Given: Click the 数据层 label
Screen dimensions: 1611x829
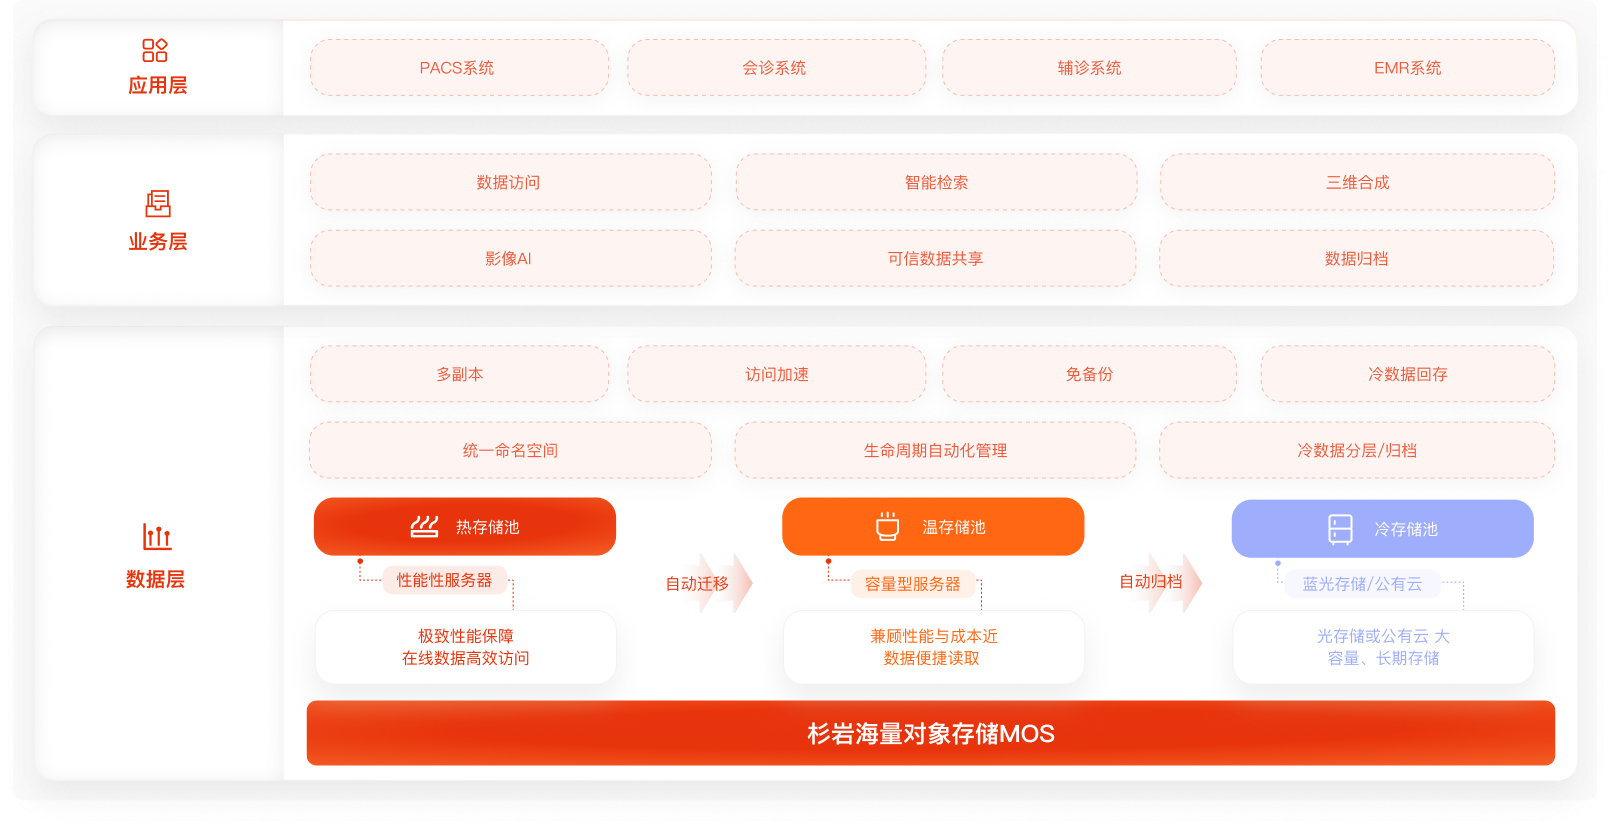Looking at the screenshot, I should [x=155, y=580].
